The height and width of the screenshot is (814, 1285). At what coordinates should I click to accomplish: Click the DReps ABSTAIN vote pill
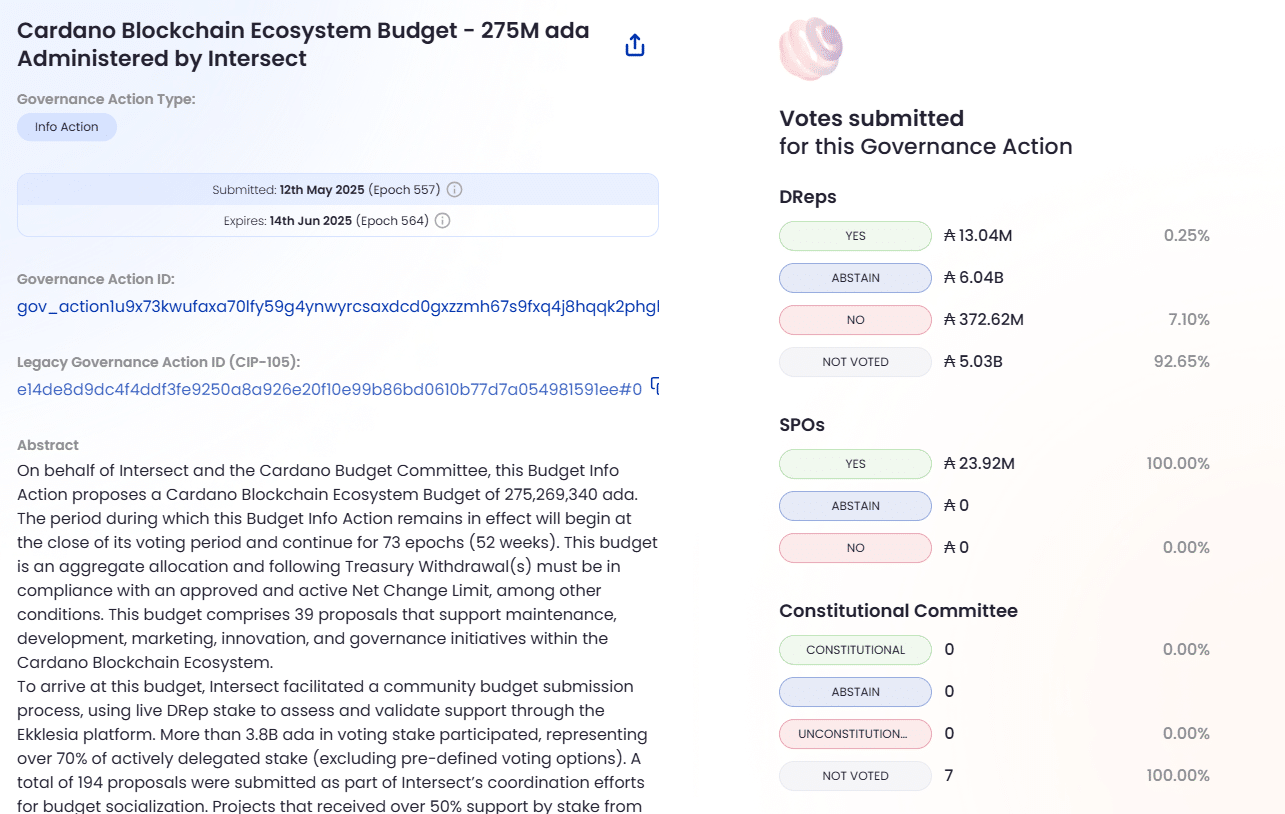(x=855, y=278)
